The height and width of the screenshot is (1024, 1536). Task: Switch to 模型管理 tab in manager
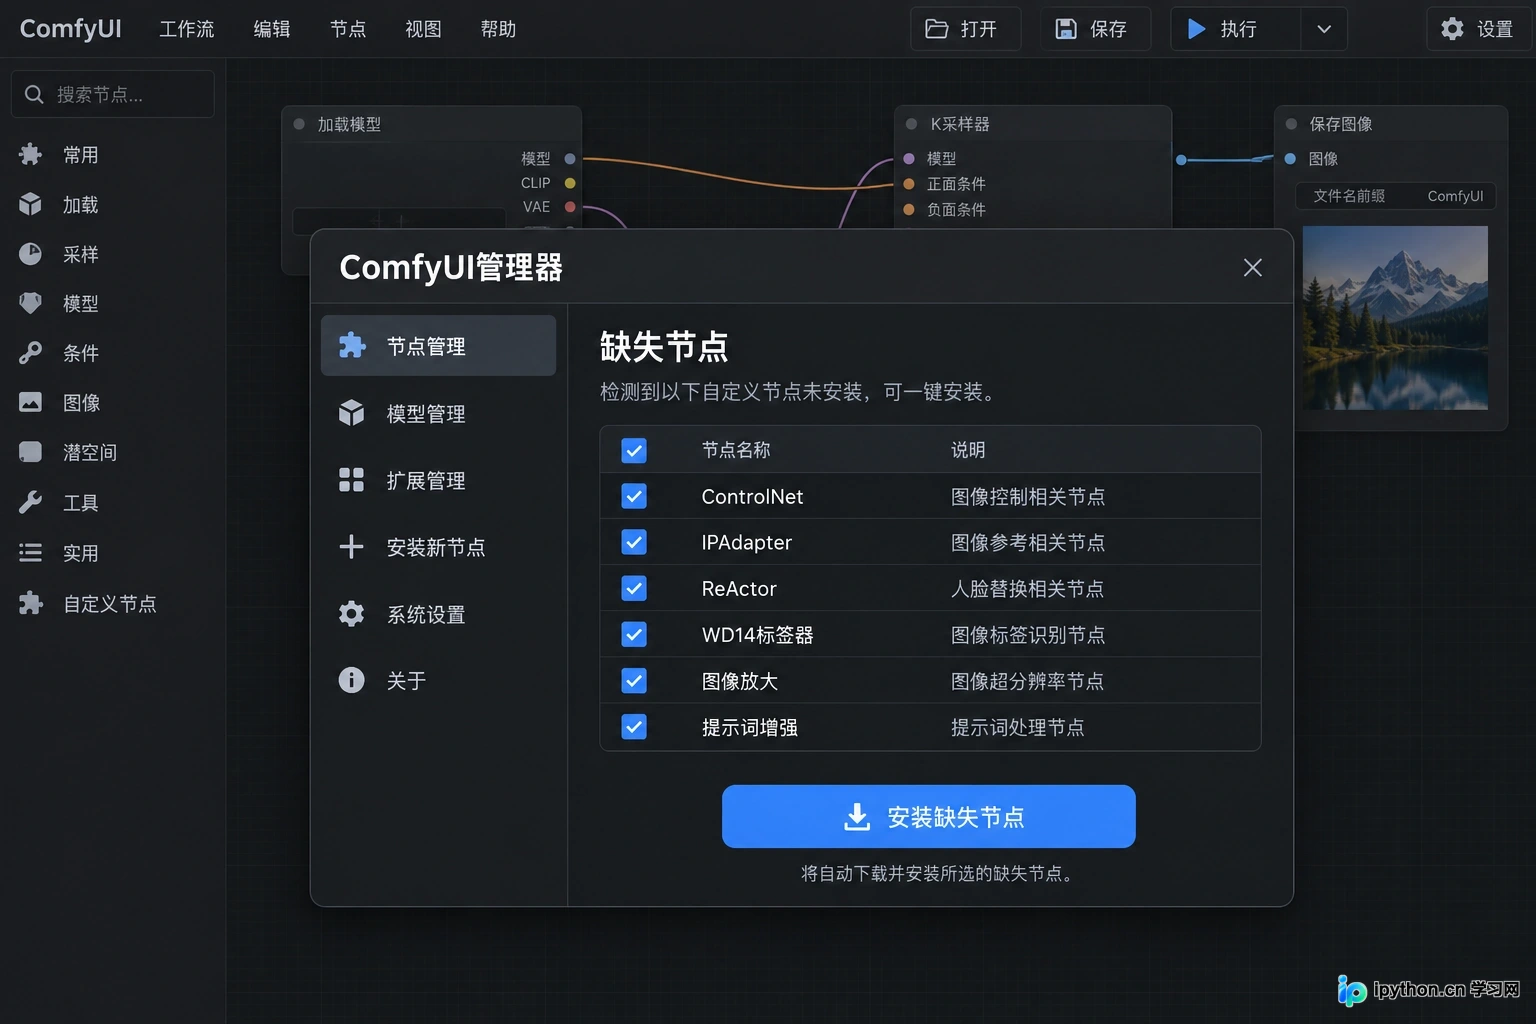438,413
